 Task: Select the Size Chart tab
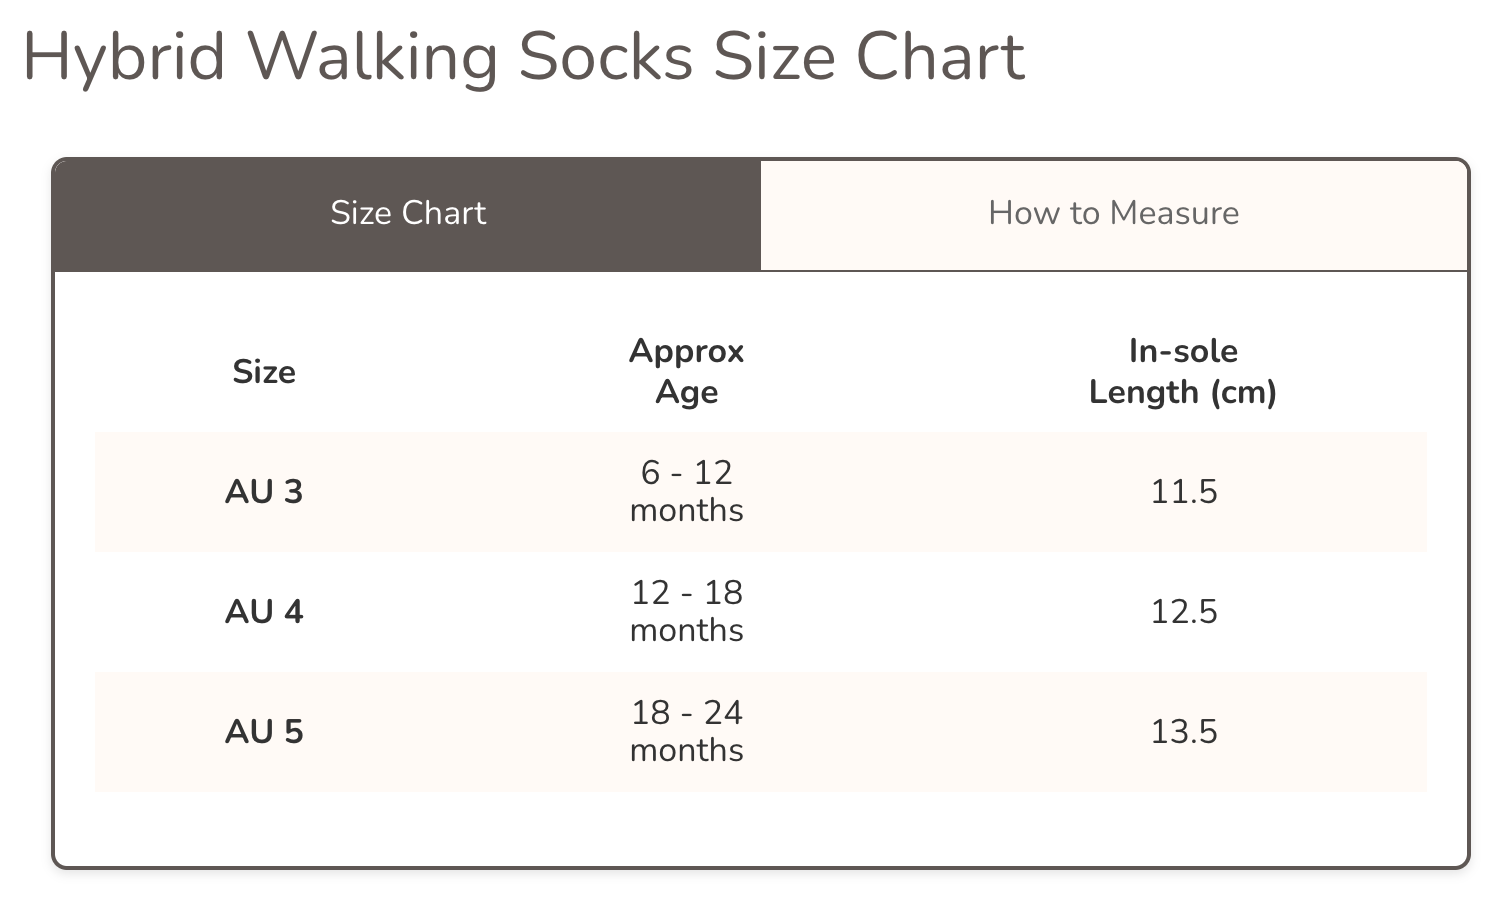tap(408, 213)
